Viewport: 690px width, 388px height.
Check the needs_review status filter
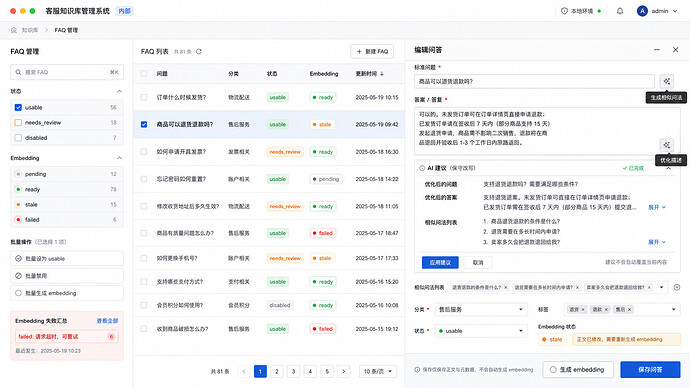pyautogui.click(x=18, y=123)
